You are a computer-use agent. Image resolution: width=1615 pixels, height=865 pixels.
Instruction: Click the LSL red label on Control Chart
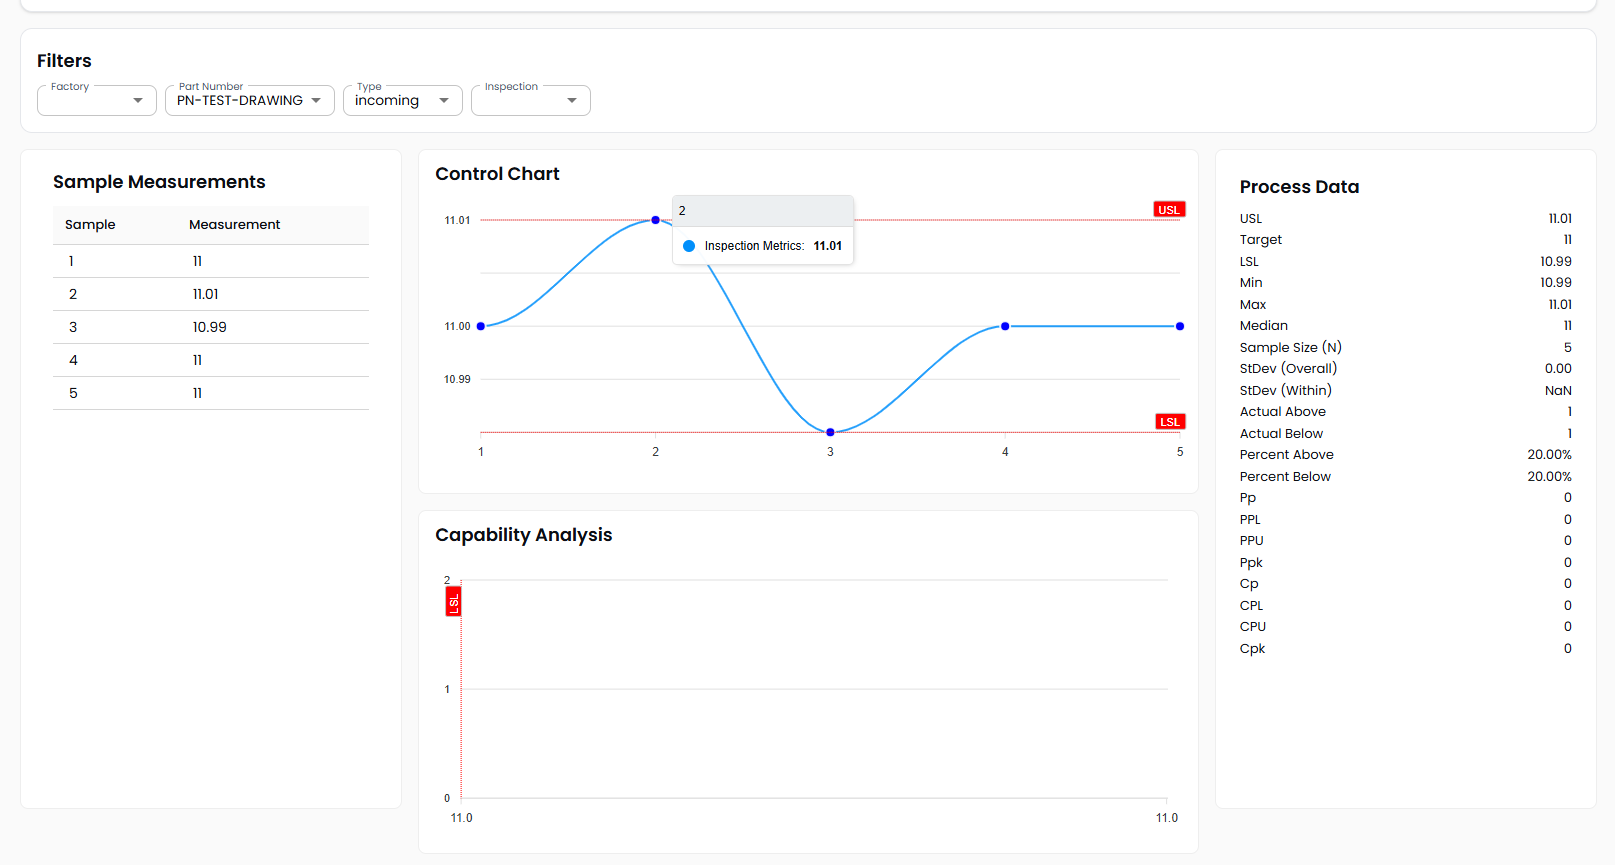point(1169,422)
